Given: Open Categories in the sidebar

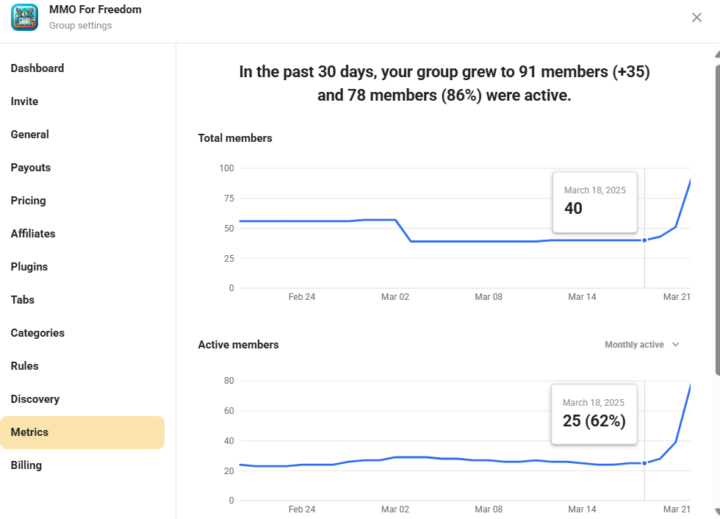Looking at the screenshot, I should pyautogui.click(x=38, y=333).
